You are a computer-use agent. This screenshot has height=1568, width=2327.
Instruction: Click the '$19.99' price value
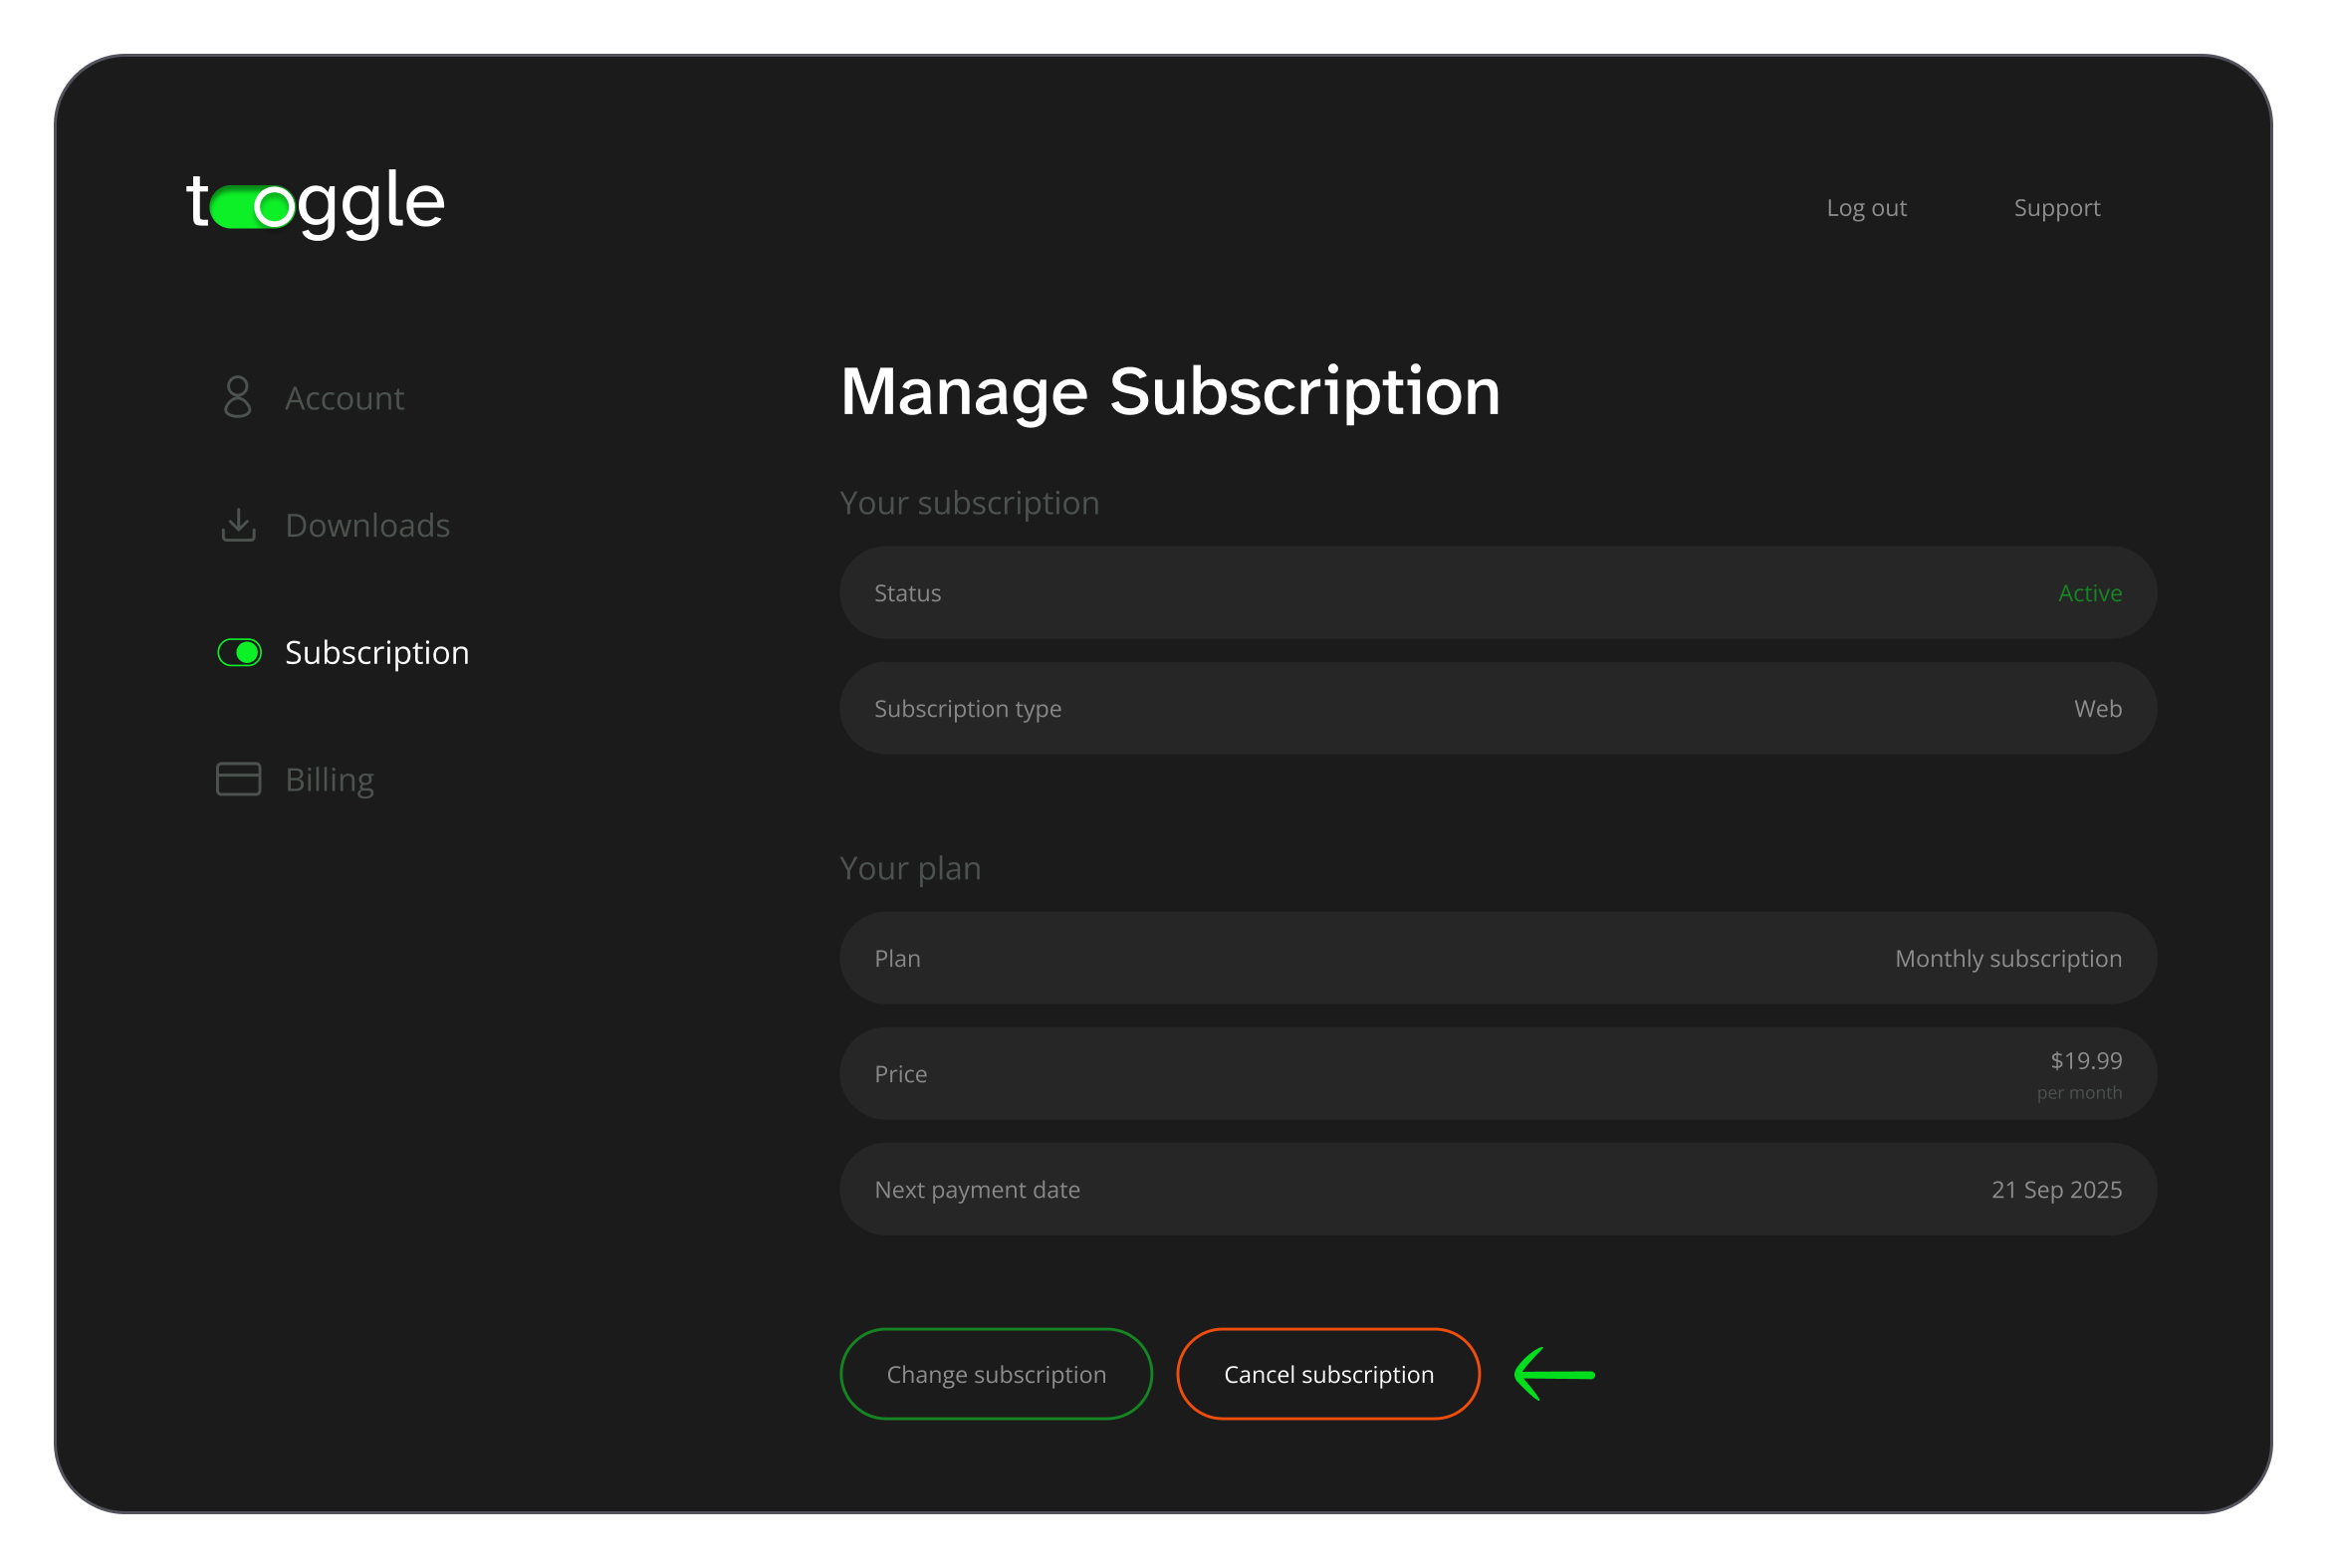(x=2086, y=1061)
